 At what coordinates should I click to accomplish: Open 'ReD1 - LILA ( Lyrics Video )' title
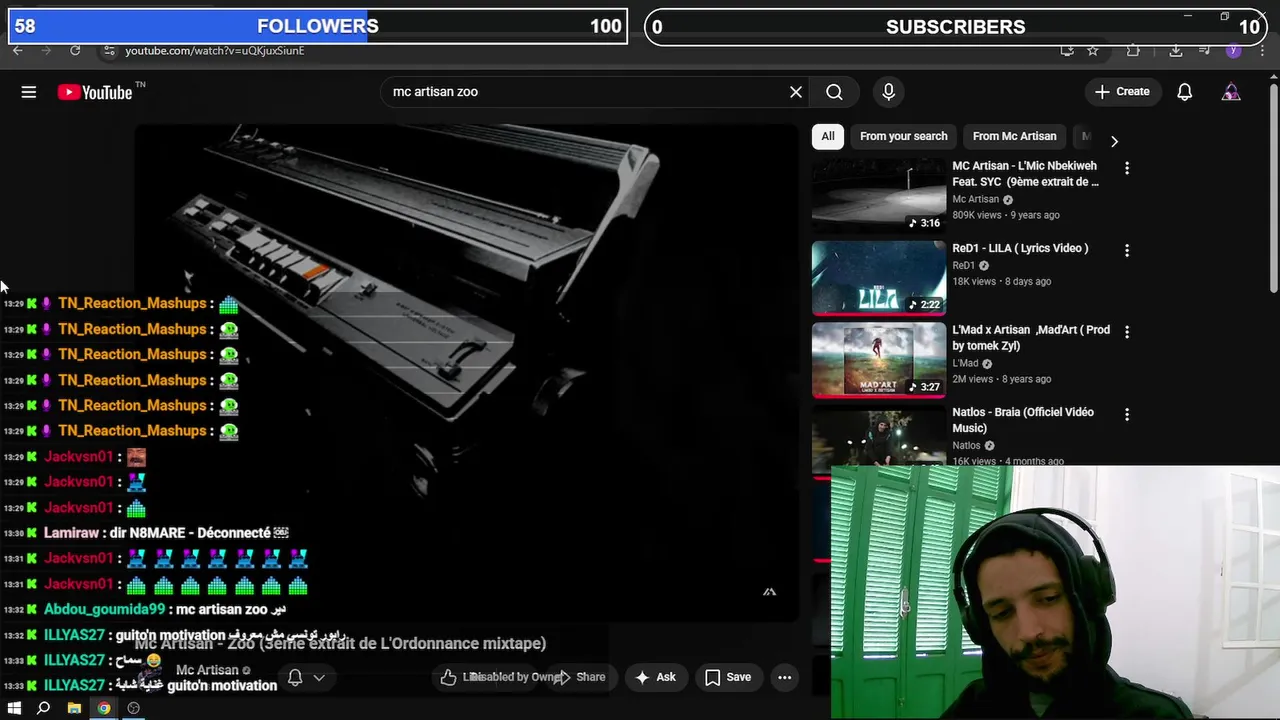coord(1020,248)
